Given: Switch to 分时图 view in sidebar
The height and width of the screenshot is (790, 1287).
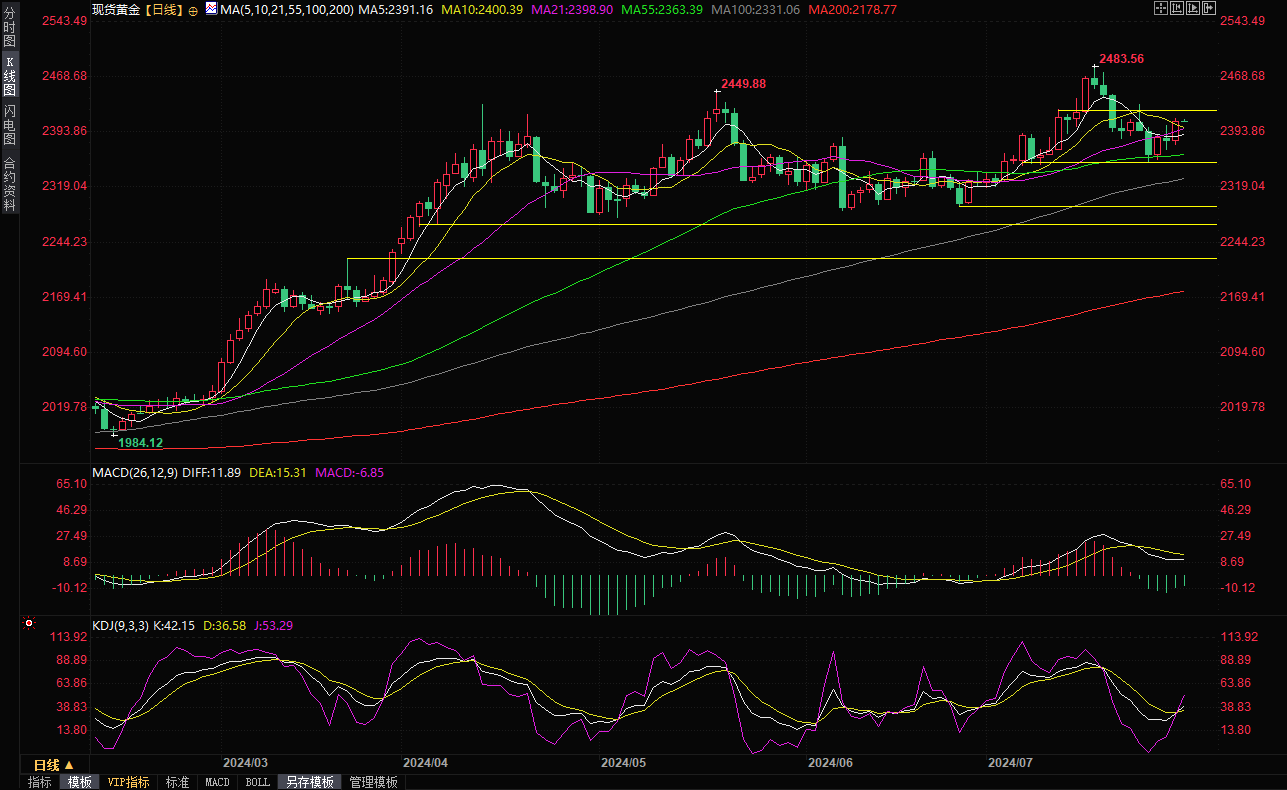Looking at the screenshot, I should pos(9,27).
